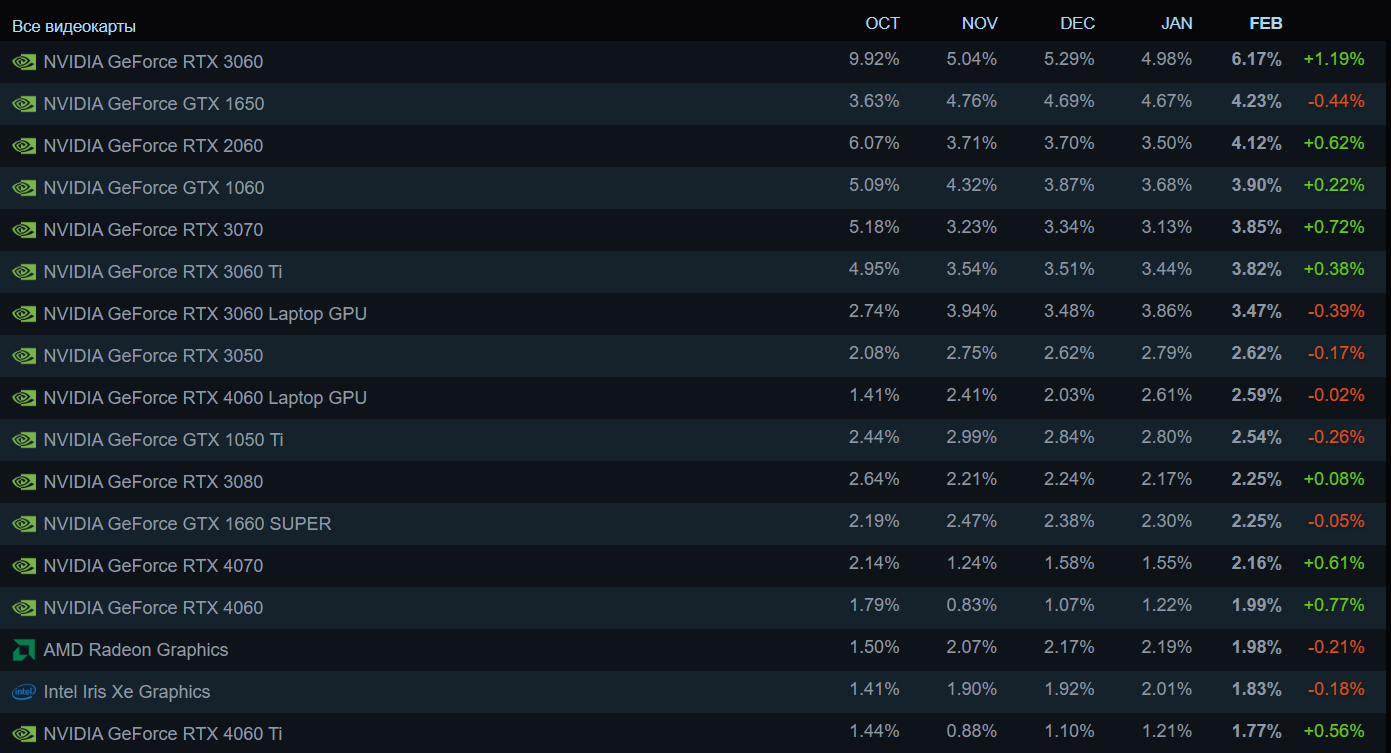
Task: Click the NVIDIA logo next to GTX 1650
Action: [x=24, y=104]
